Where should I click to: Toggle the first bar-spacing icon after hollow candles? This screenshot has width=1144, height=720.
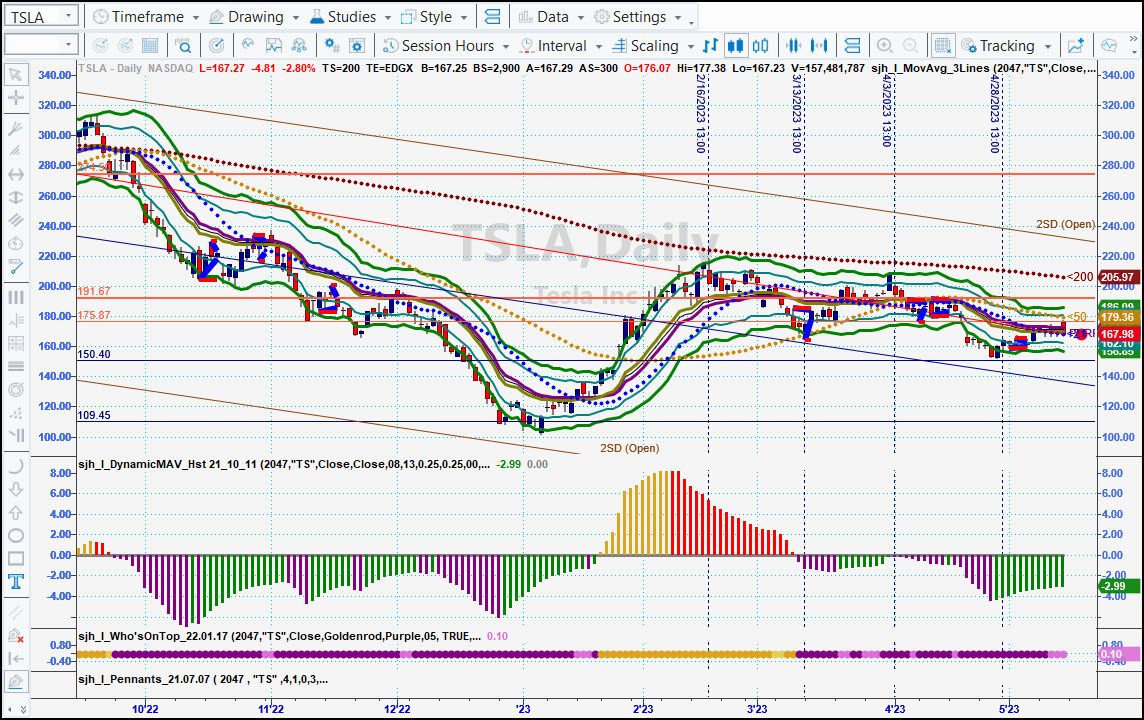(x=794, y=46)
